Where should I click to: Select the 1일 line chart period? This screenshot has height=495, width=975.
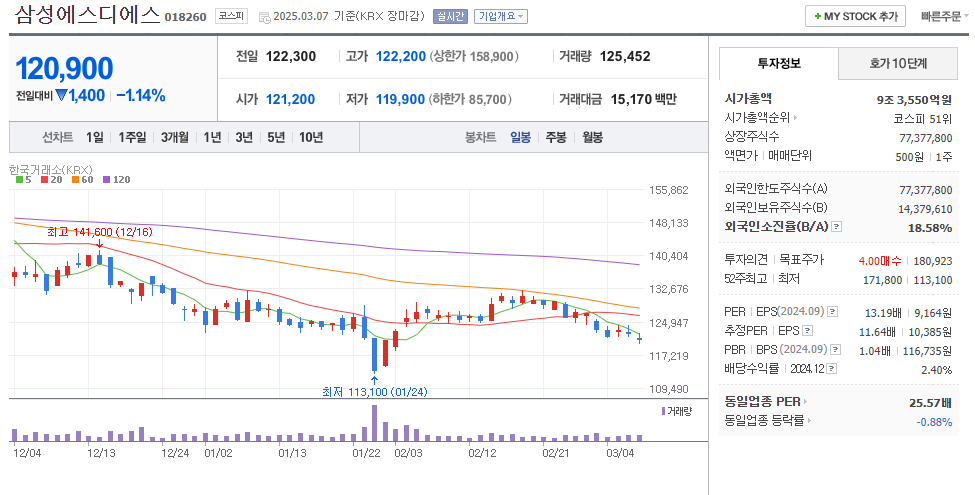pyautogui.click(x=95, y=137)
